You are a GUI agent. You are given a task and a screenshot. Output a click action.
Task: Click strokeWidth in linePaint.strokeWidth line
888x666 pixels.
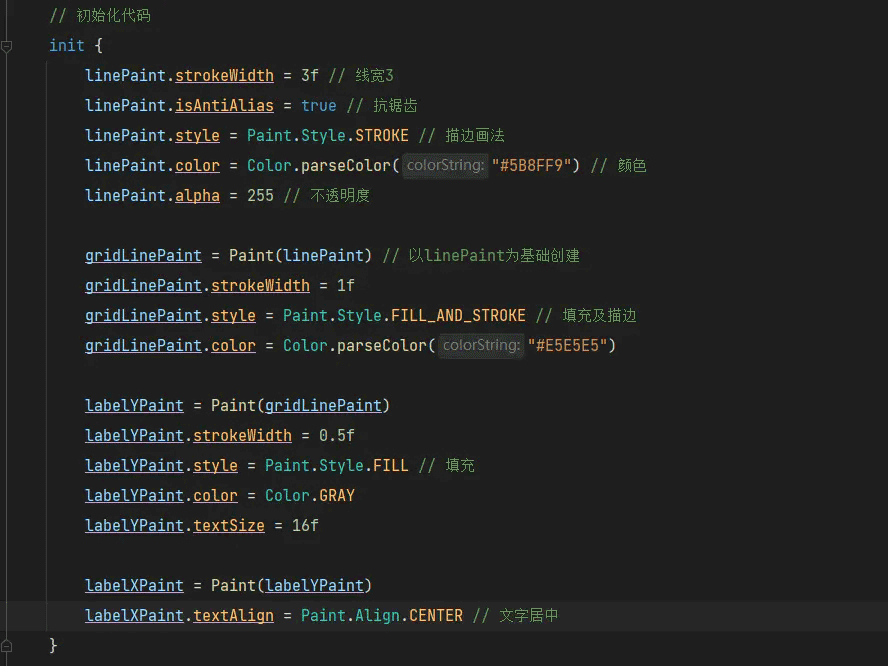(x=224, y=75)
